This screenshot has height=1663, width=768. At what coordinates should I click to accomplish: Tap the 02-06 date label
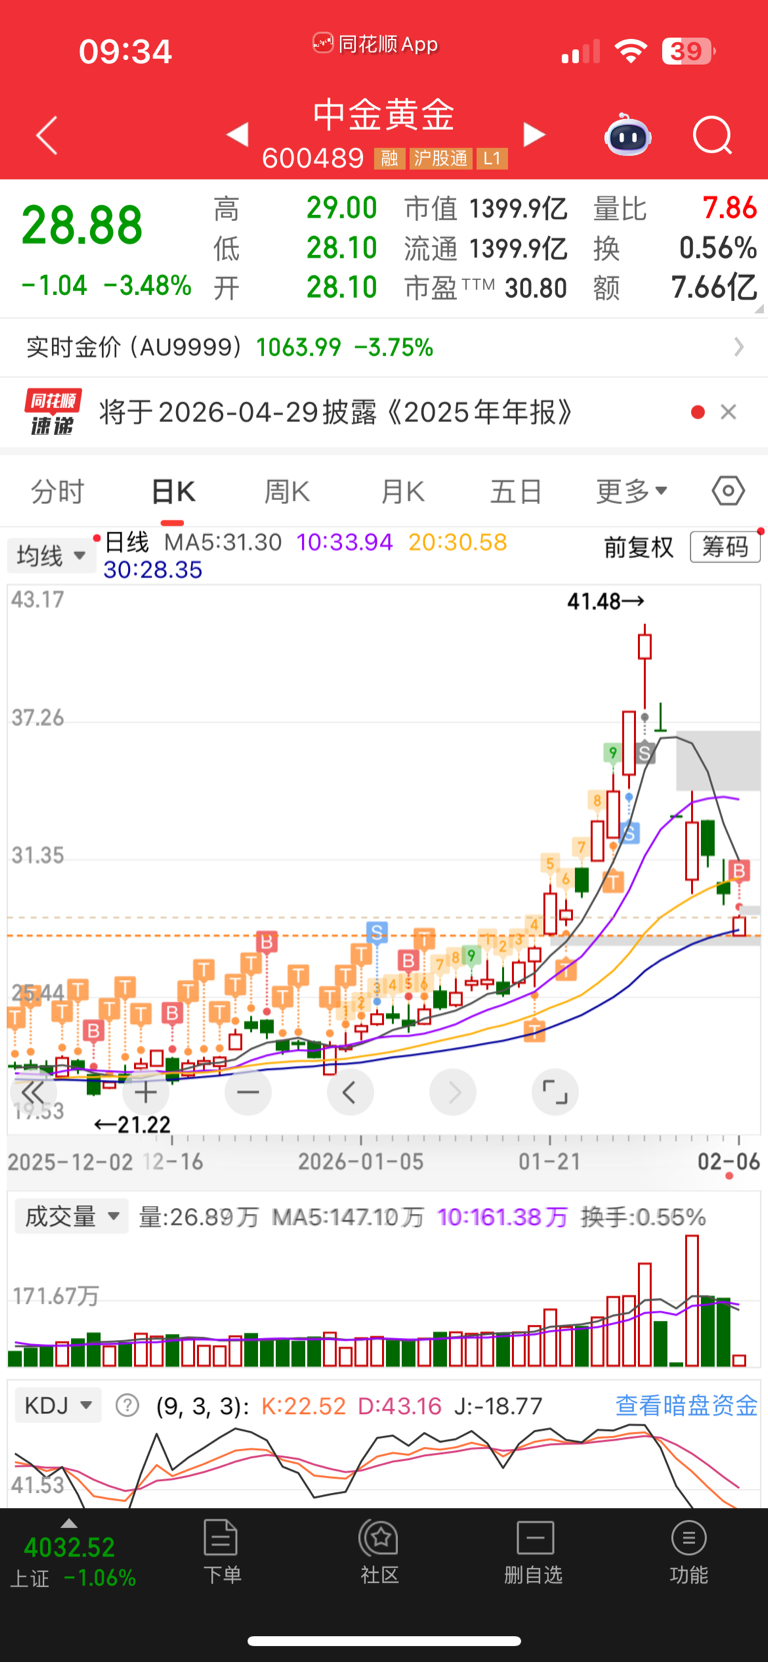pyautogui.click(x=729, y=1161)
